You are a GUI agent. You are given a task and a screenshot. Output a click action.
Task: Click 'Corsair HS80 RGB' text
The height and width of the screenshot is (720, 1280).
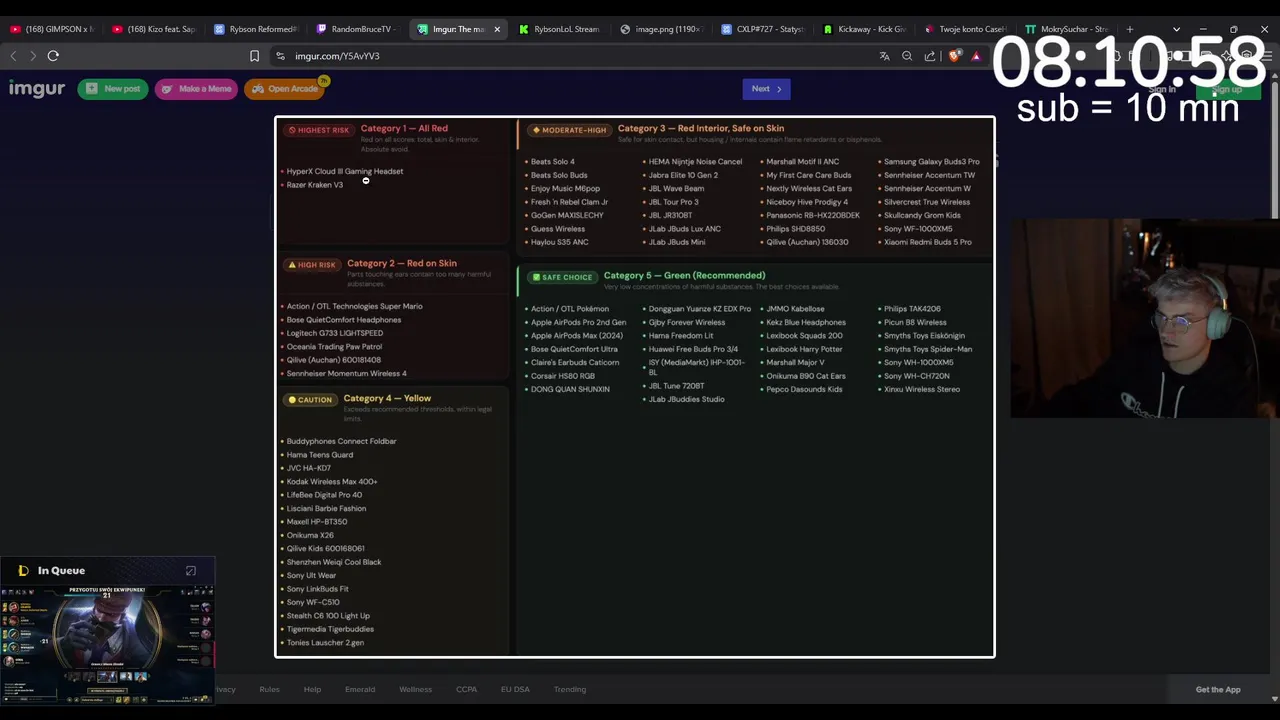[x=563, y=376]
